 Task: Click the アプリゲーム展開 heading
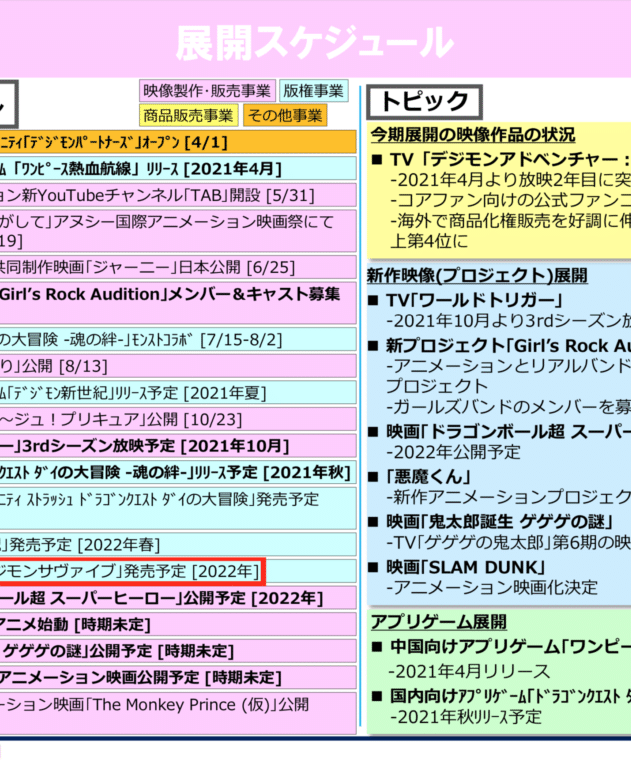(438, 622)
